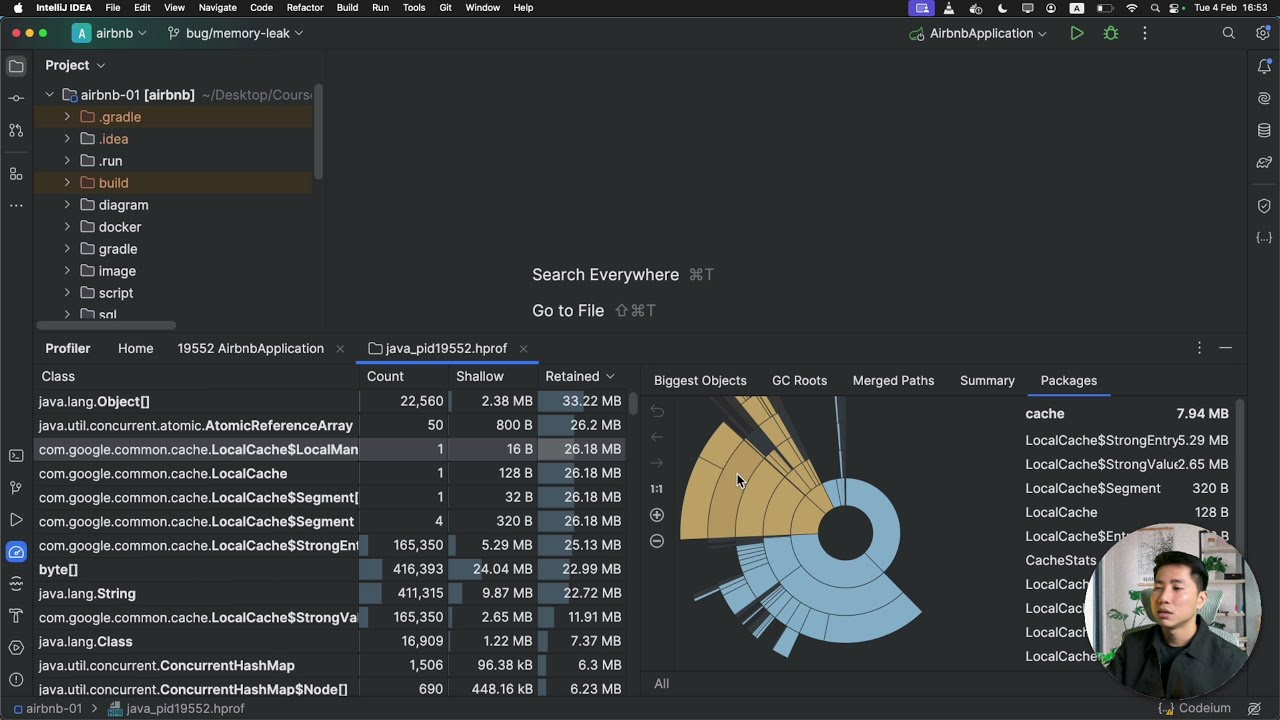Zoom out on the sunburst chart

[656, 541]
